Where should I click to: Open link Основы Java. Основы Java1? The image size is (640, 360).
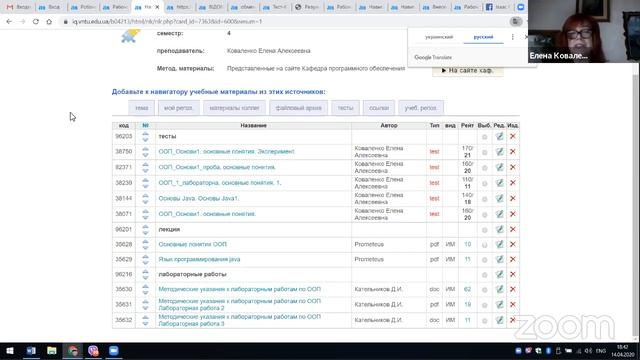(x=199, y=198)
